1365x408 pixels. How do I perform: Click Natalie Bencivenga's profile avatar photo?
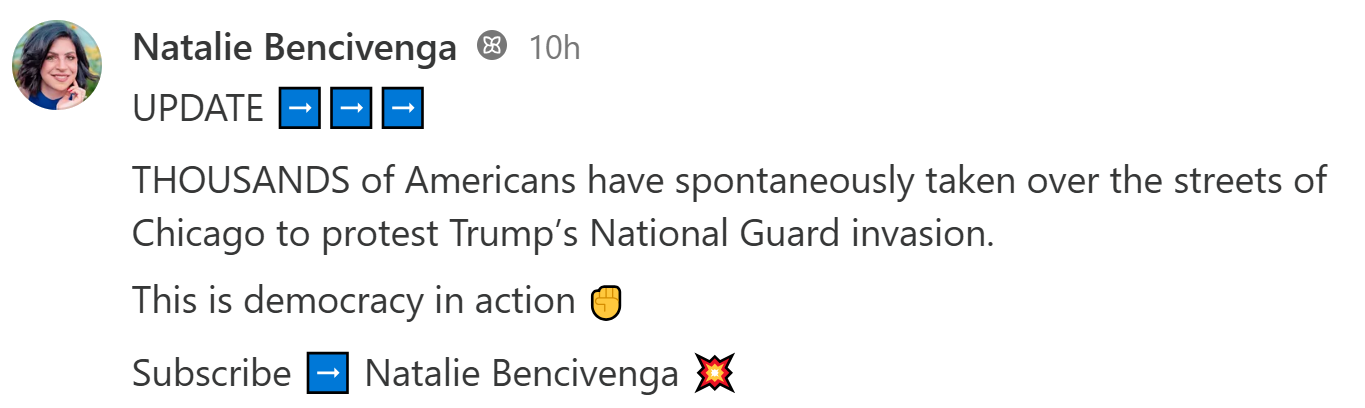pyautogui.click(x=56, y=65)
